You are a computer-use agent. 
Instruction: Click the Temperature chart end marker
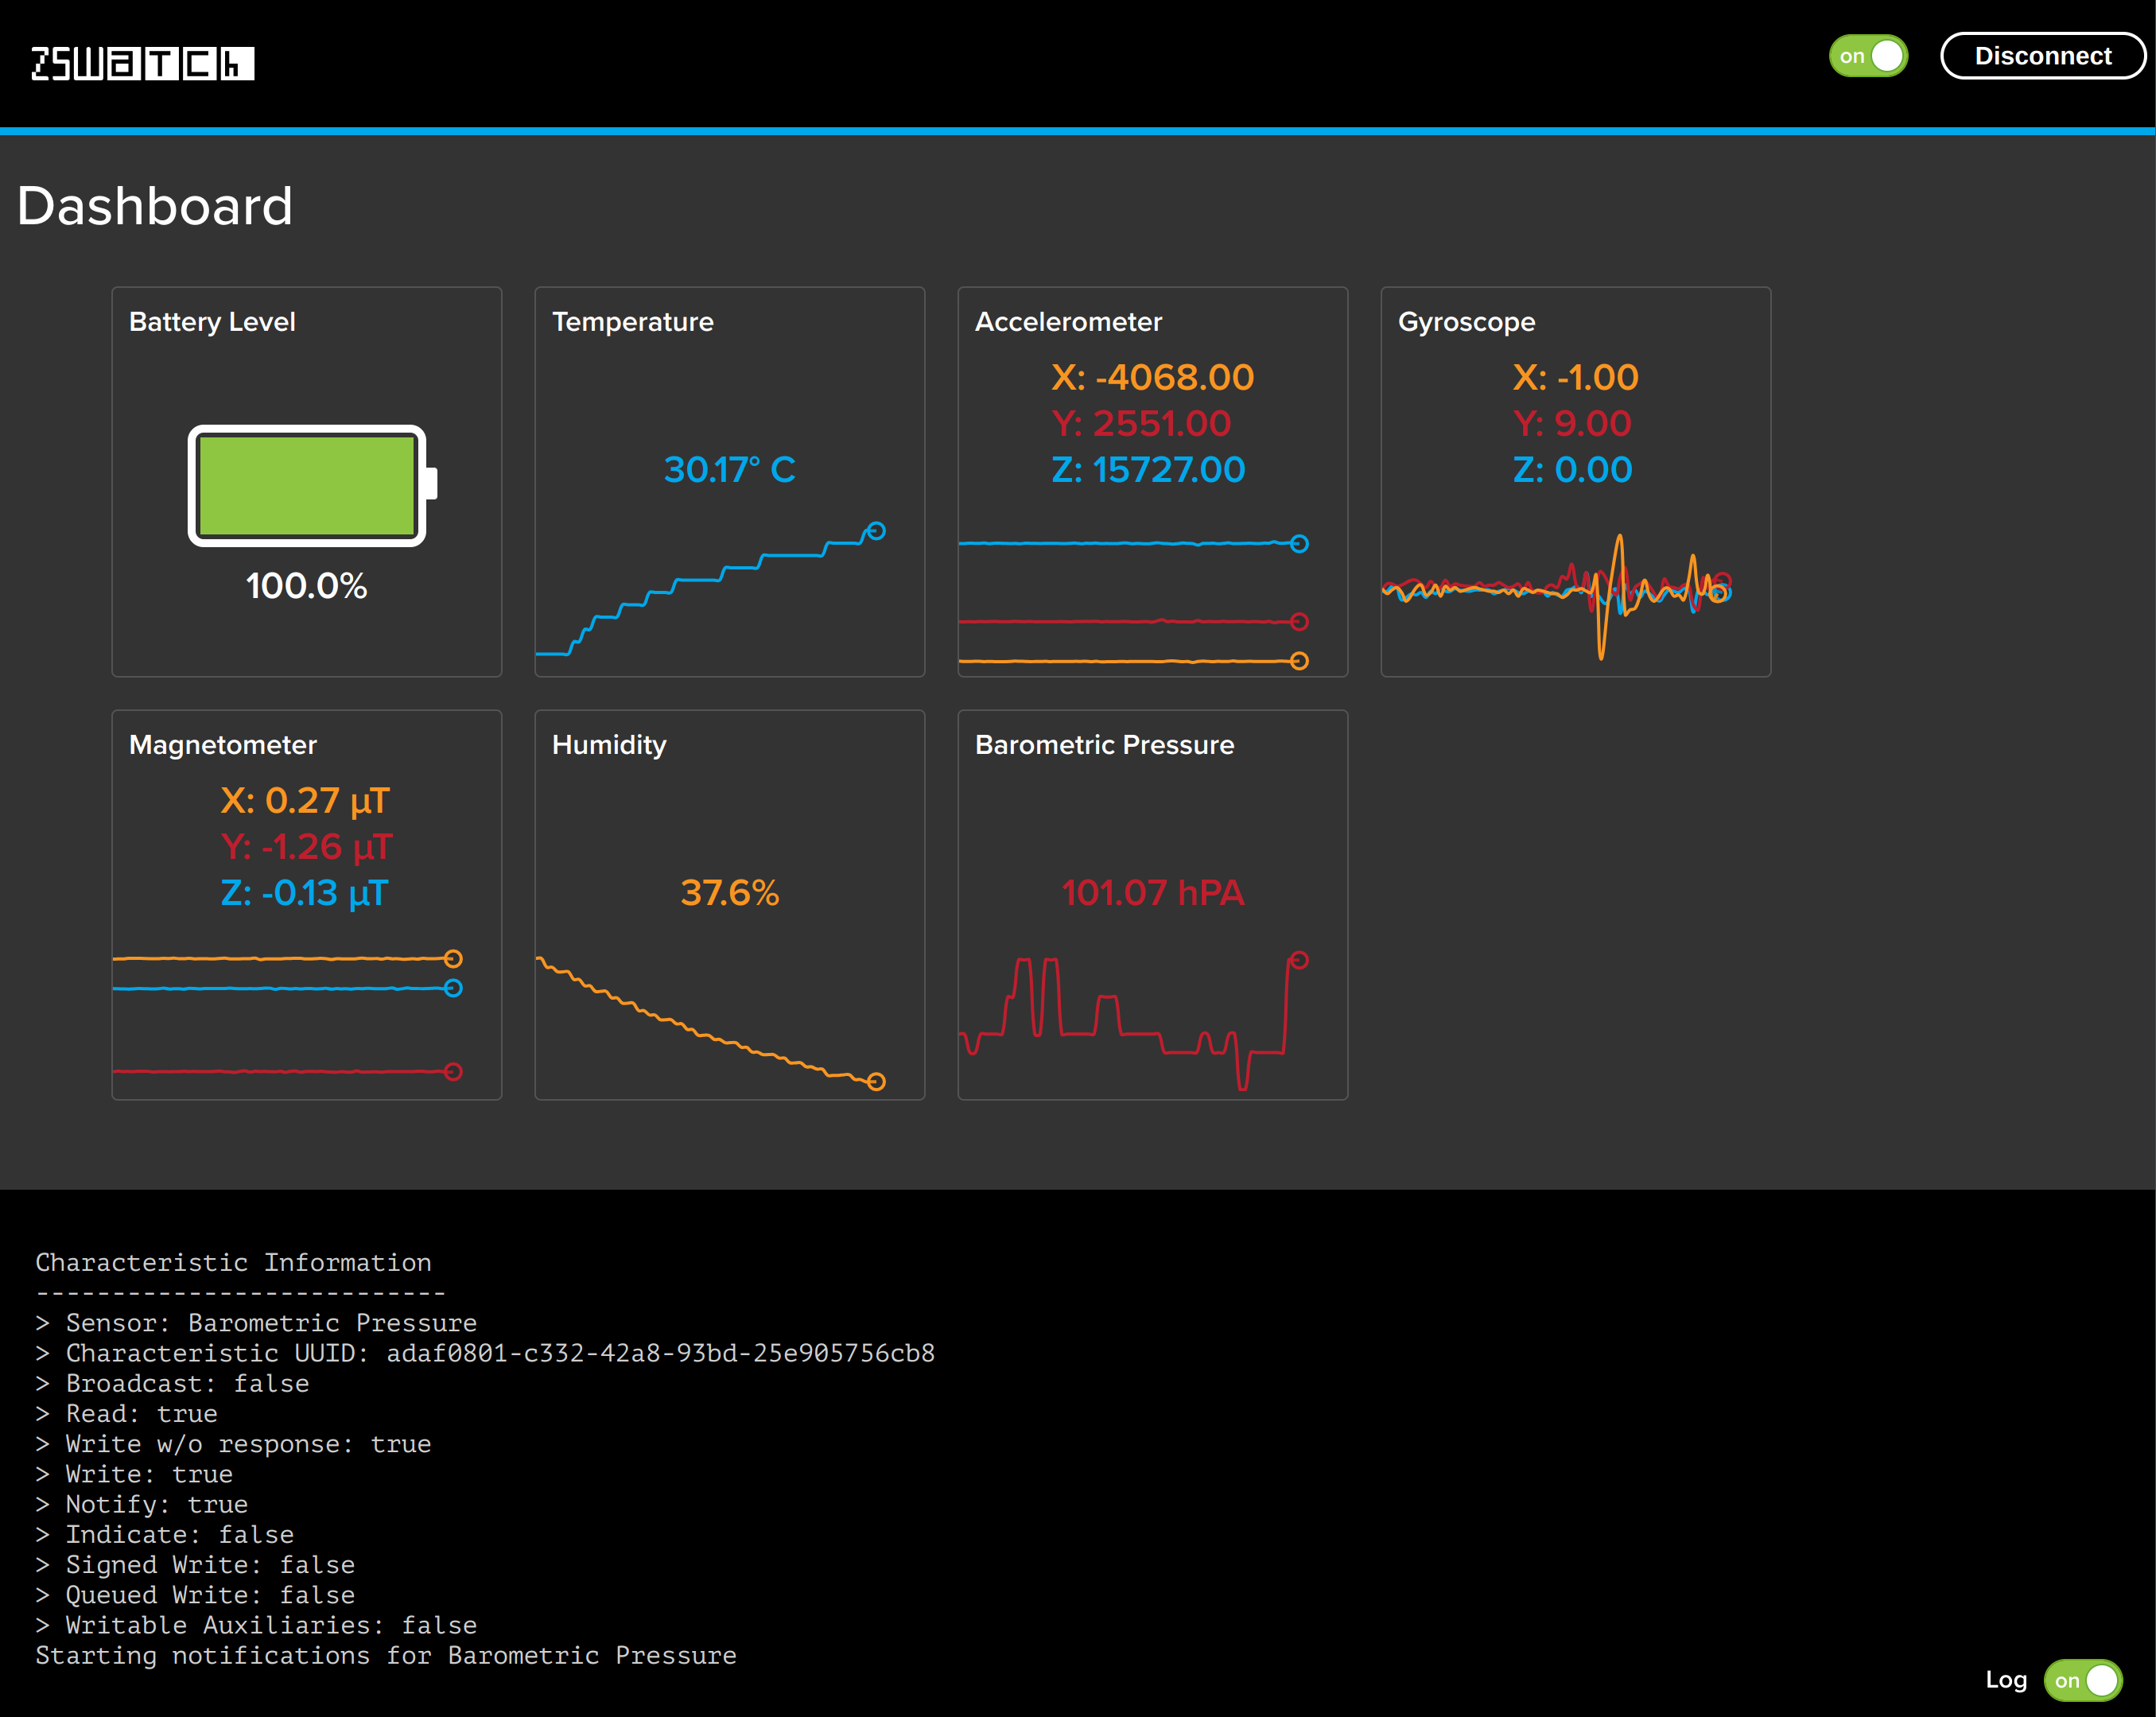point(876,531)
